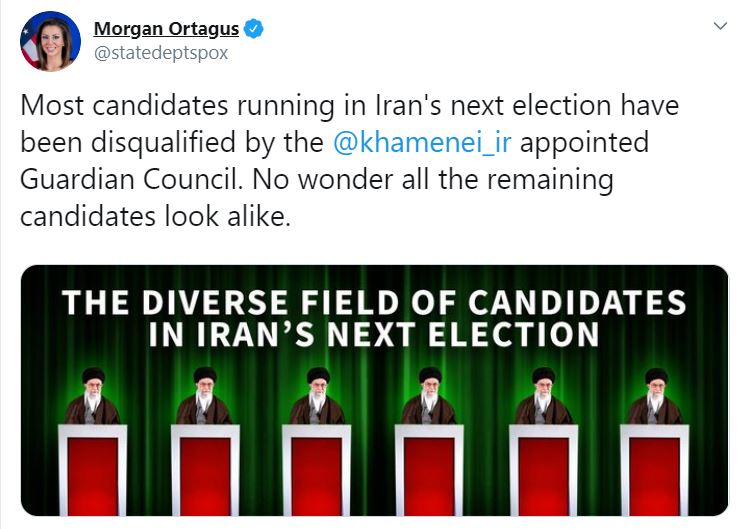Viewport: 747px width, 529px height.
Task: Open the tweet options chevron menu
Action: click(x=719, y=27)
